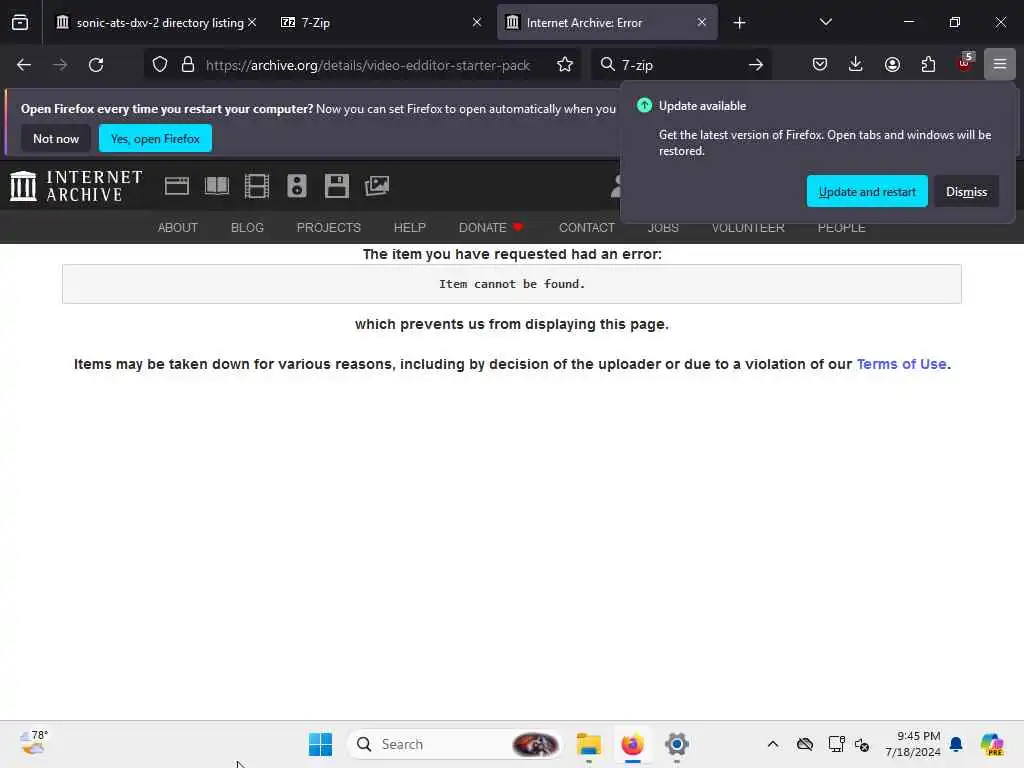Open the notification bell in the tray

click(956, 744)
